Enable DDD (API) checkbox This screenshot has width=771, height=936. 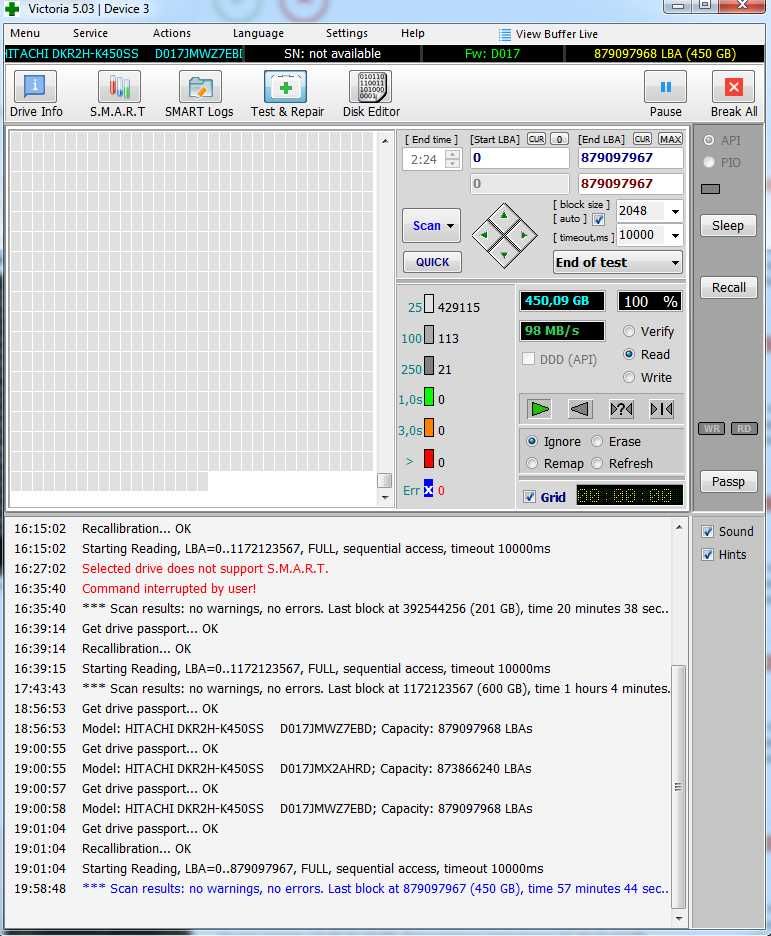coord(528,359)
